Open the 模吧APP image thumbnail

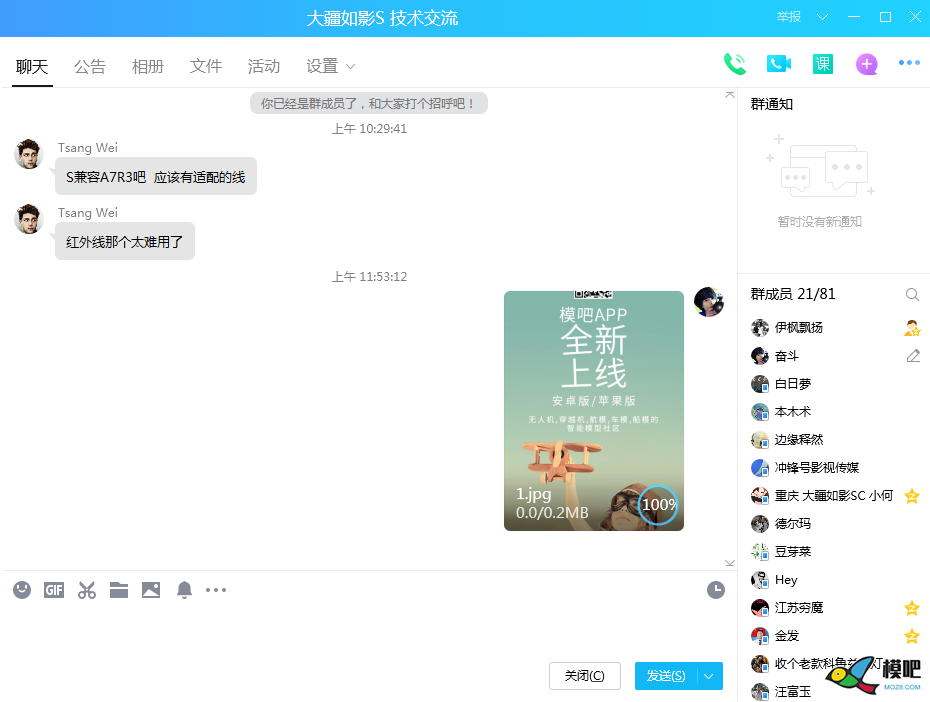click(594, 410)
